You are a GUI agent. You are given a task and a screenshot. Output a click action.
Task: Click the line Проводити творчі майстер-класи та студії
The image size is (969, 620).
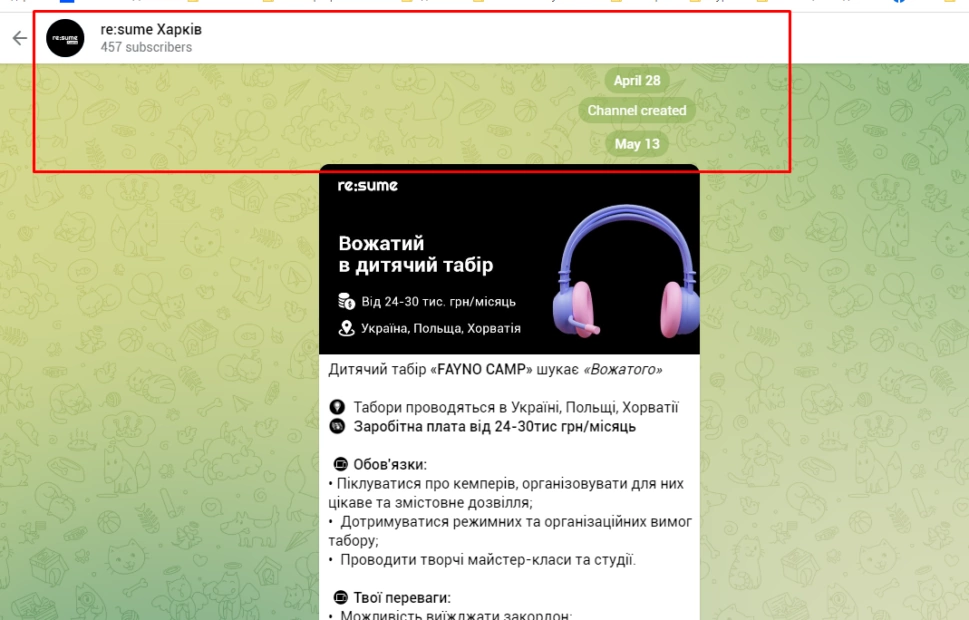[482, 559]
